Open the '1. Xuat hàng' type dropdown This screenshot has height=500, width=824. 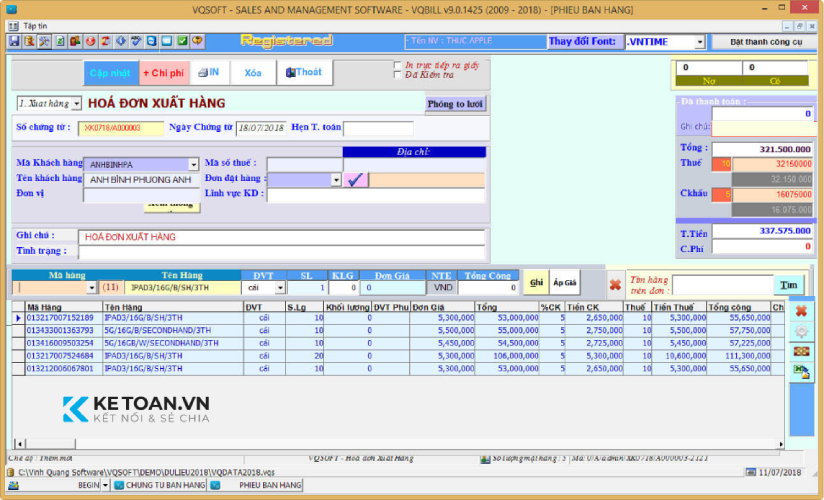coord(77,103)
